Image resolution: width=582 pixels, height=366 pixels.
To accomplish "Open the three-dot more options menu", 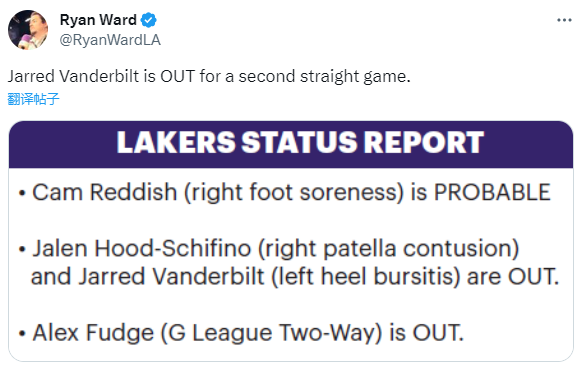I will tap(564, 20).
